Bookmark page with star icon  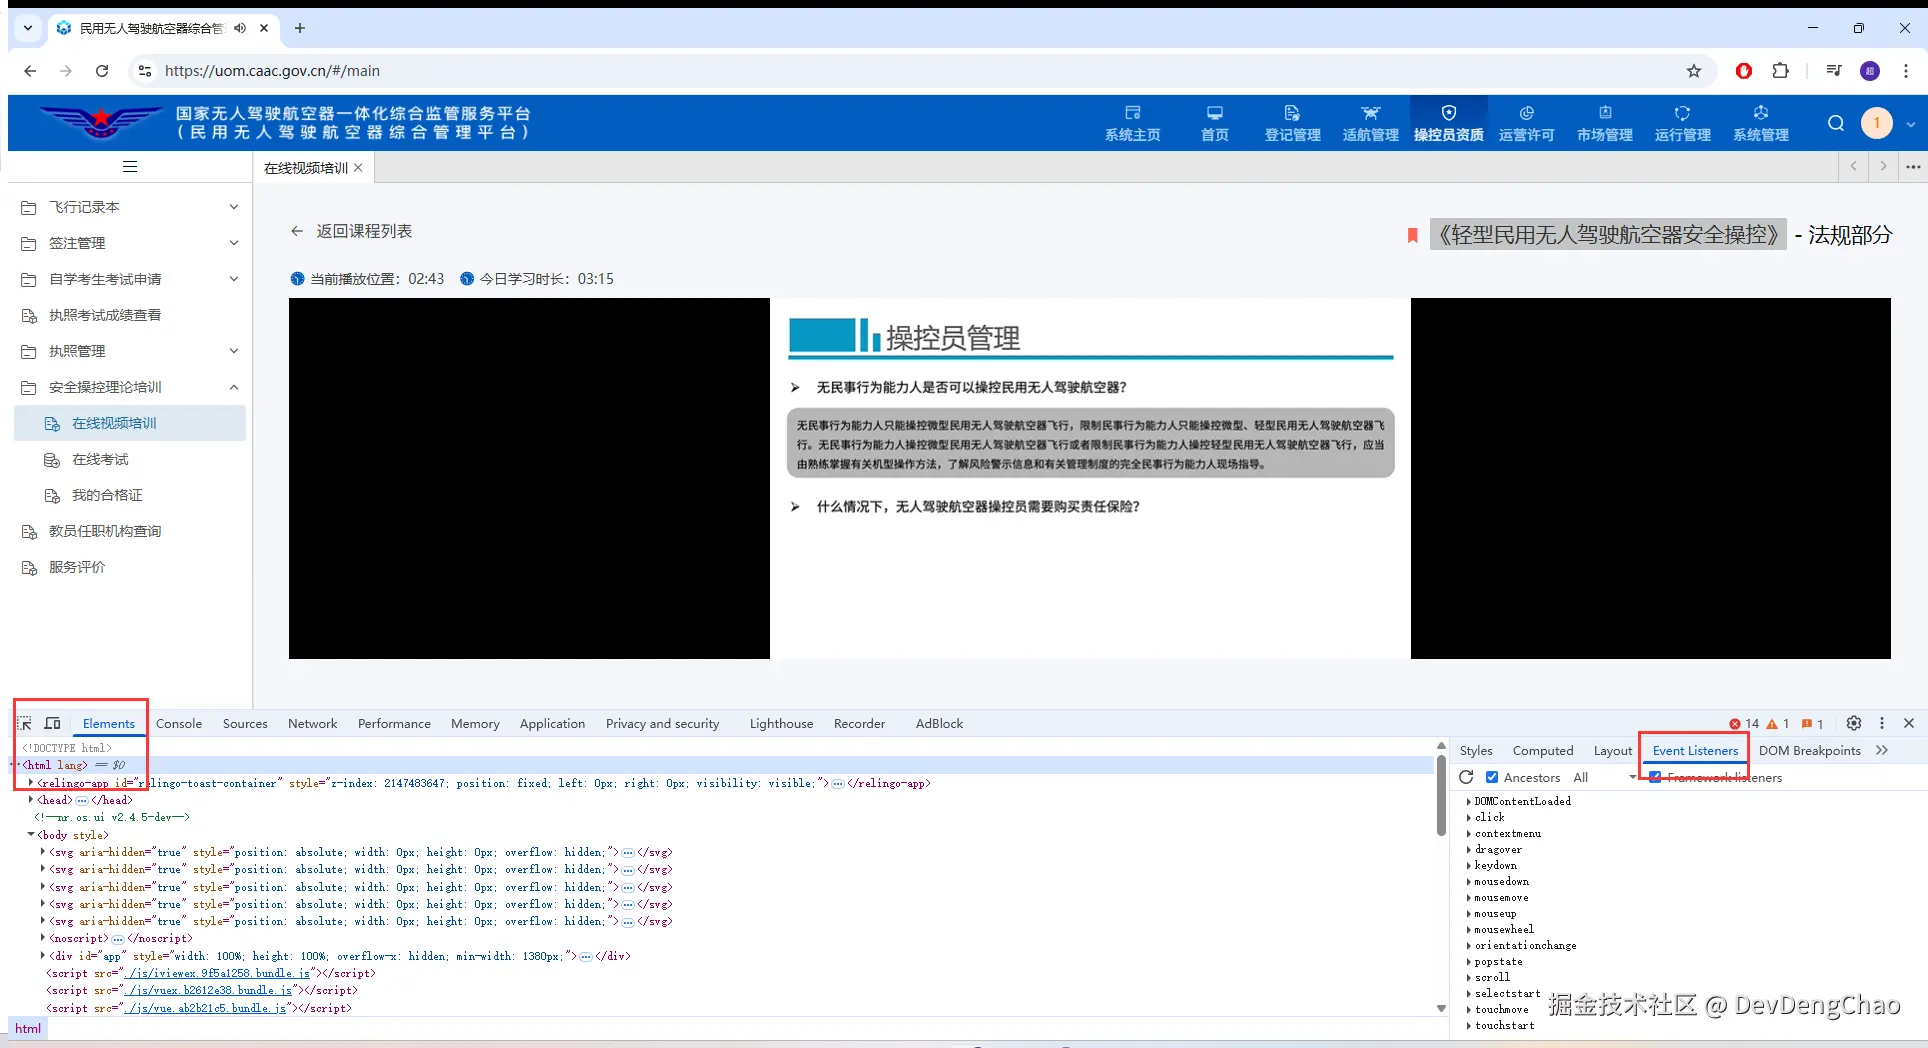click(x=1694, y=71)
